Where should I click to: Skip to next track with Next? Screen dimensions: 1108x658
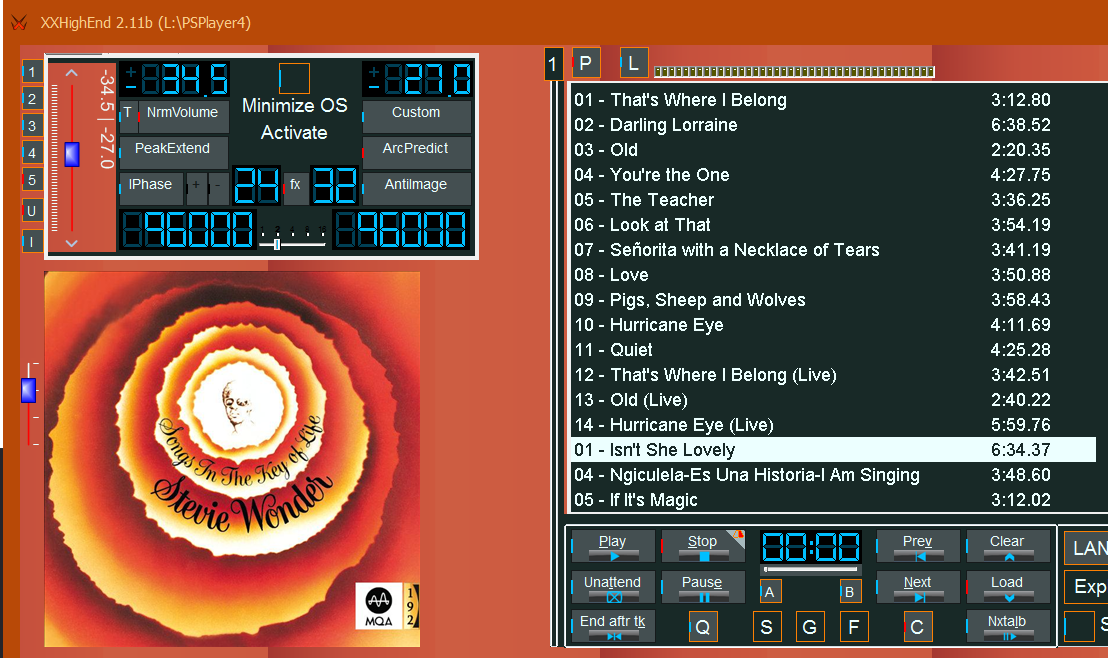pyautogui.click(x=917, y=587)
